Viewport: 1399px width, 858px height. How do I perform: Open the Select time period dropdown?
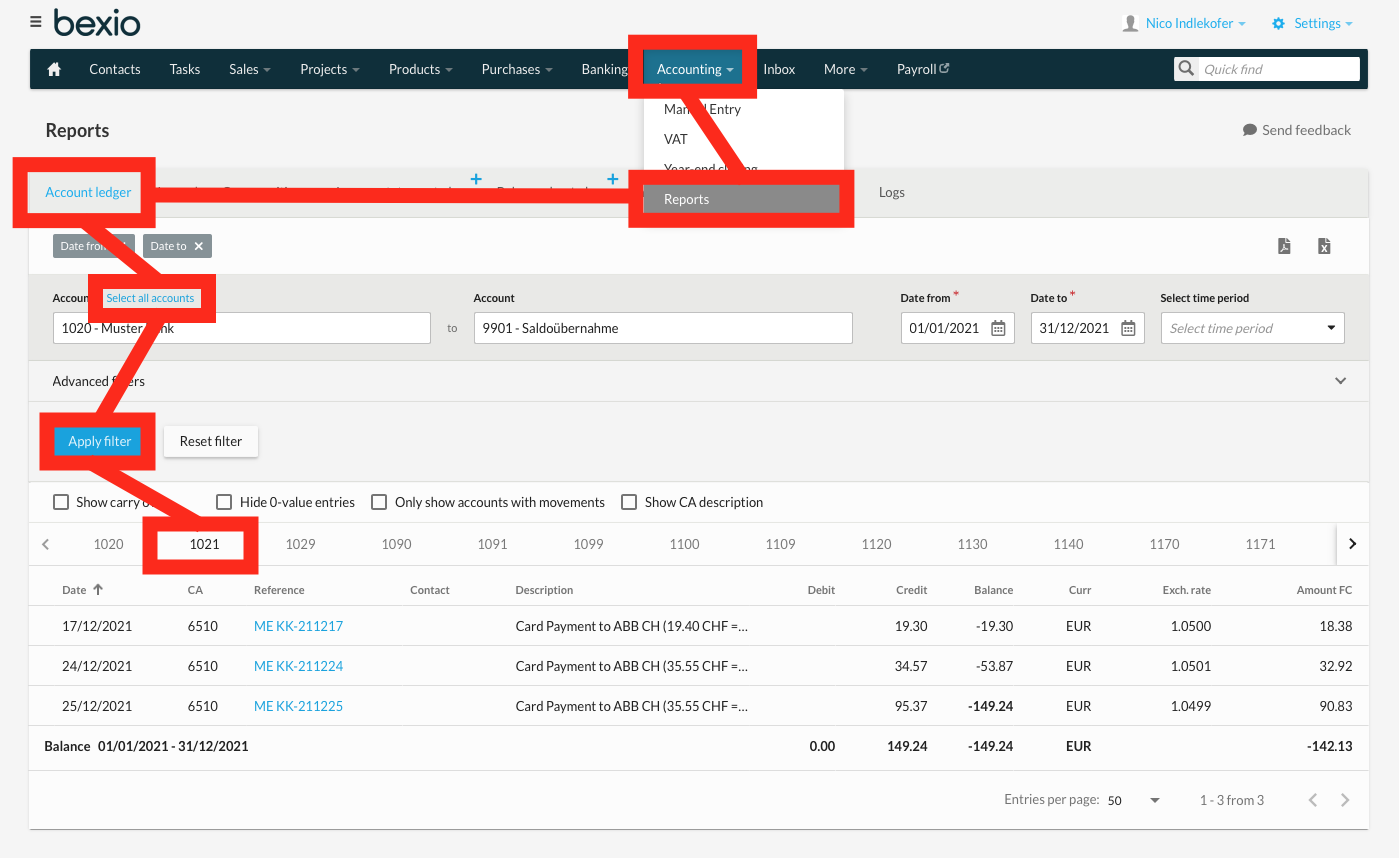tap(1252, 327)
